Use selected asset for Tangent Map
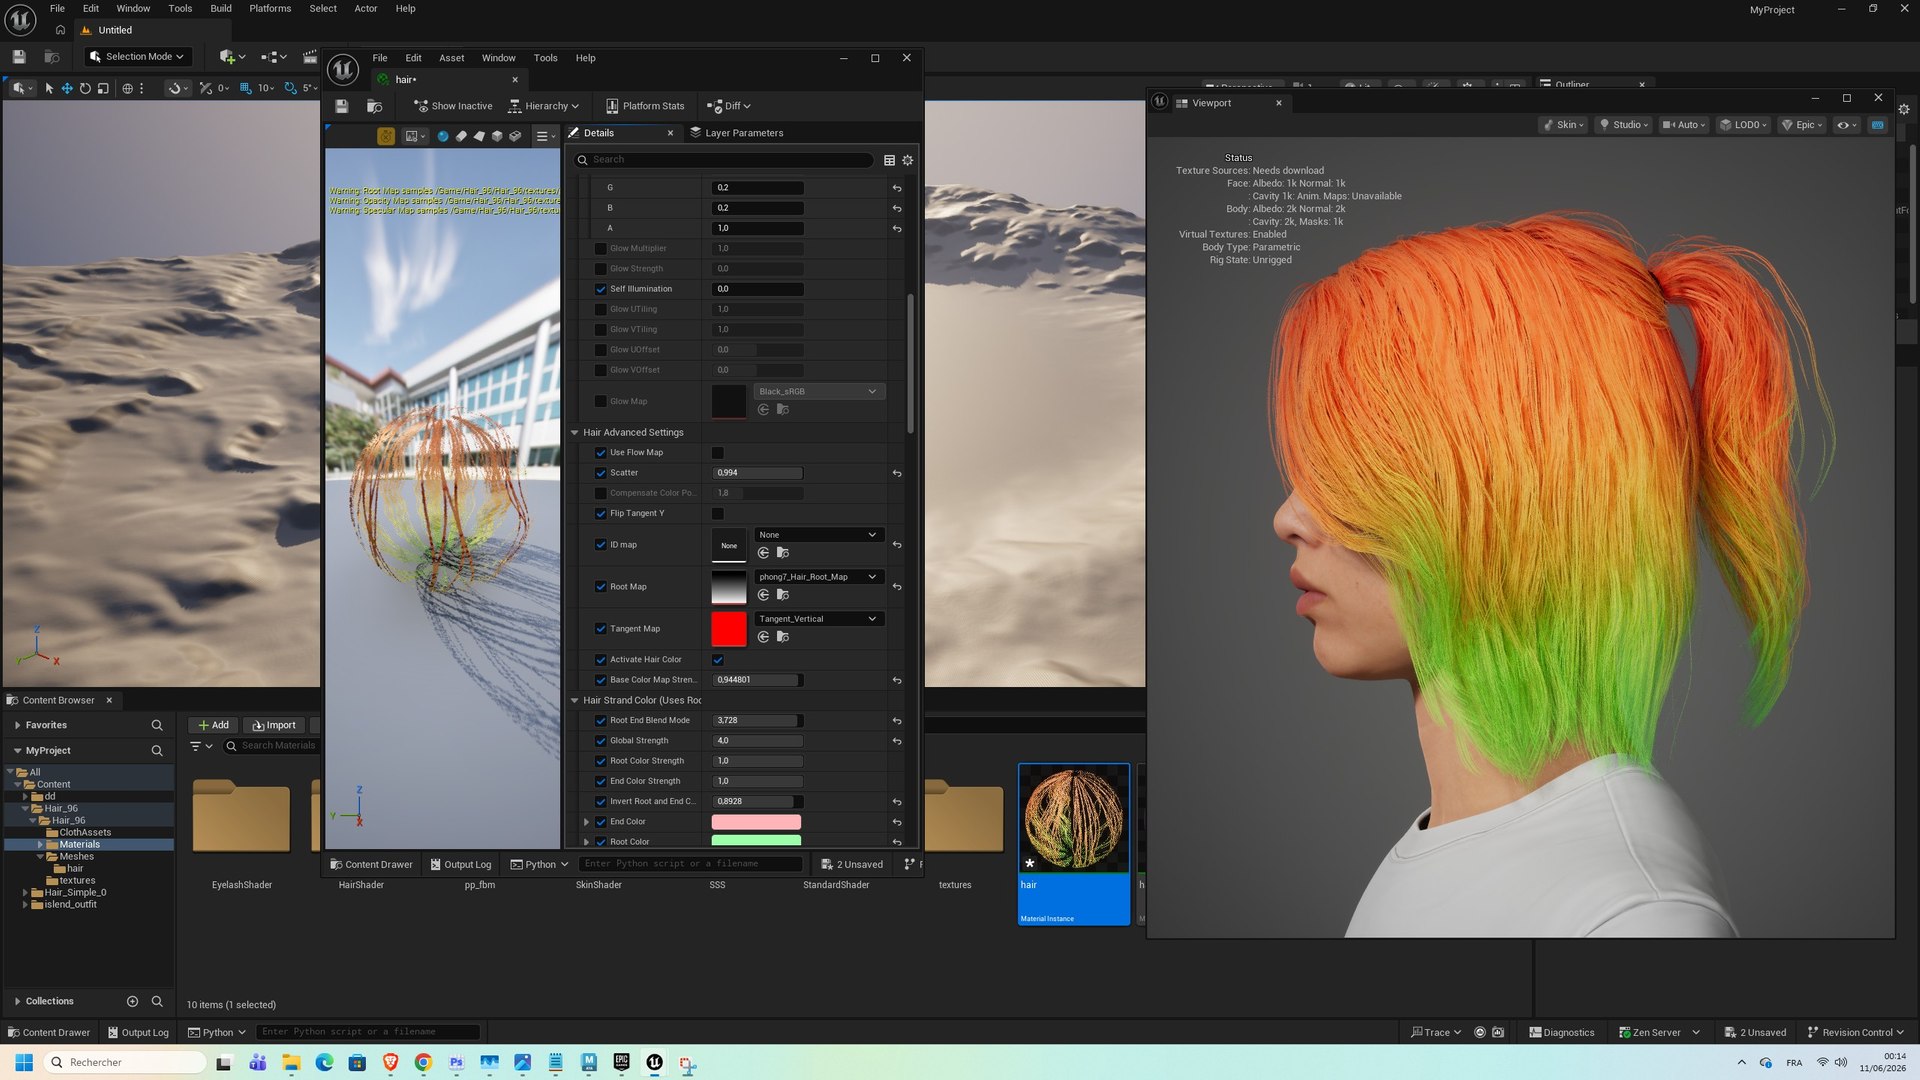1920x1080 pixels. 764,637
